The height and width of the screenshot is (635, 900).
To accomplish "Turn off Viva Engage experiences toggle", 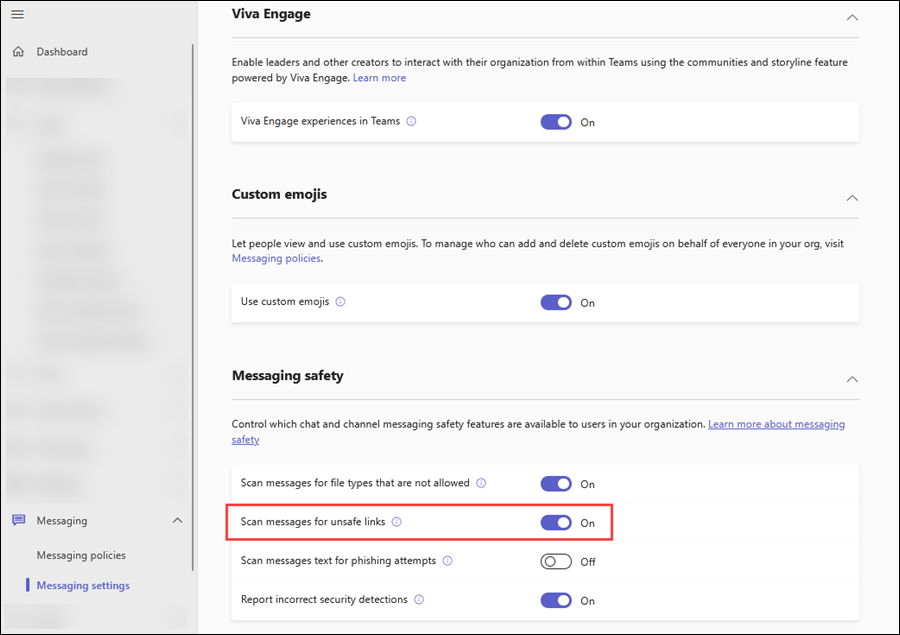I will 556,122.
